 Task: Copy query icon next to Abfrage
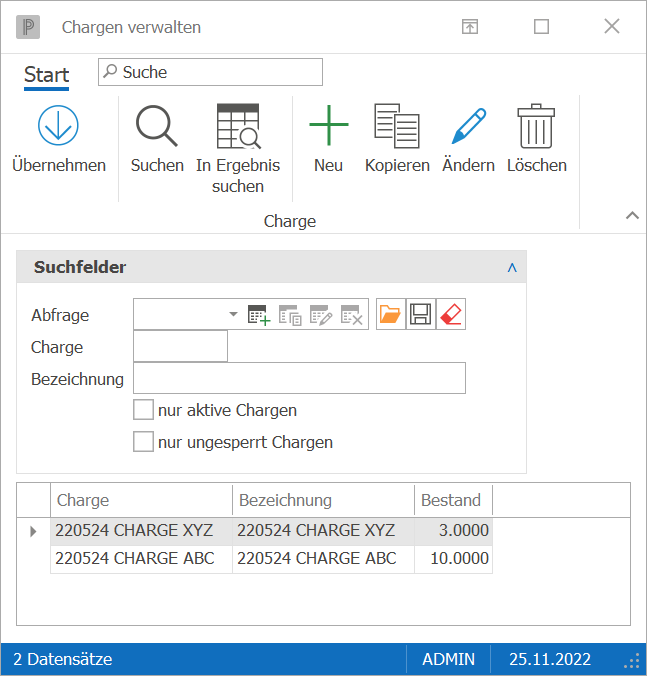(290, 315)
